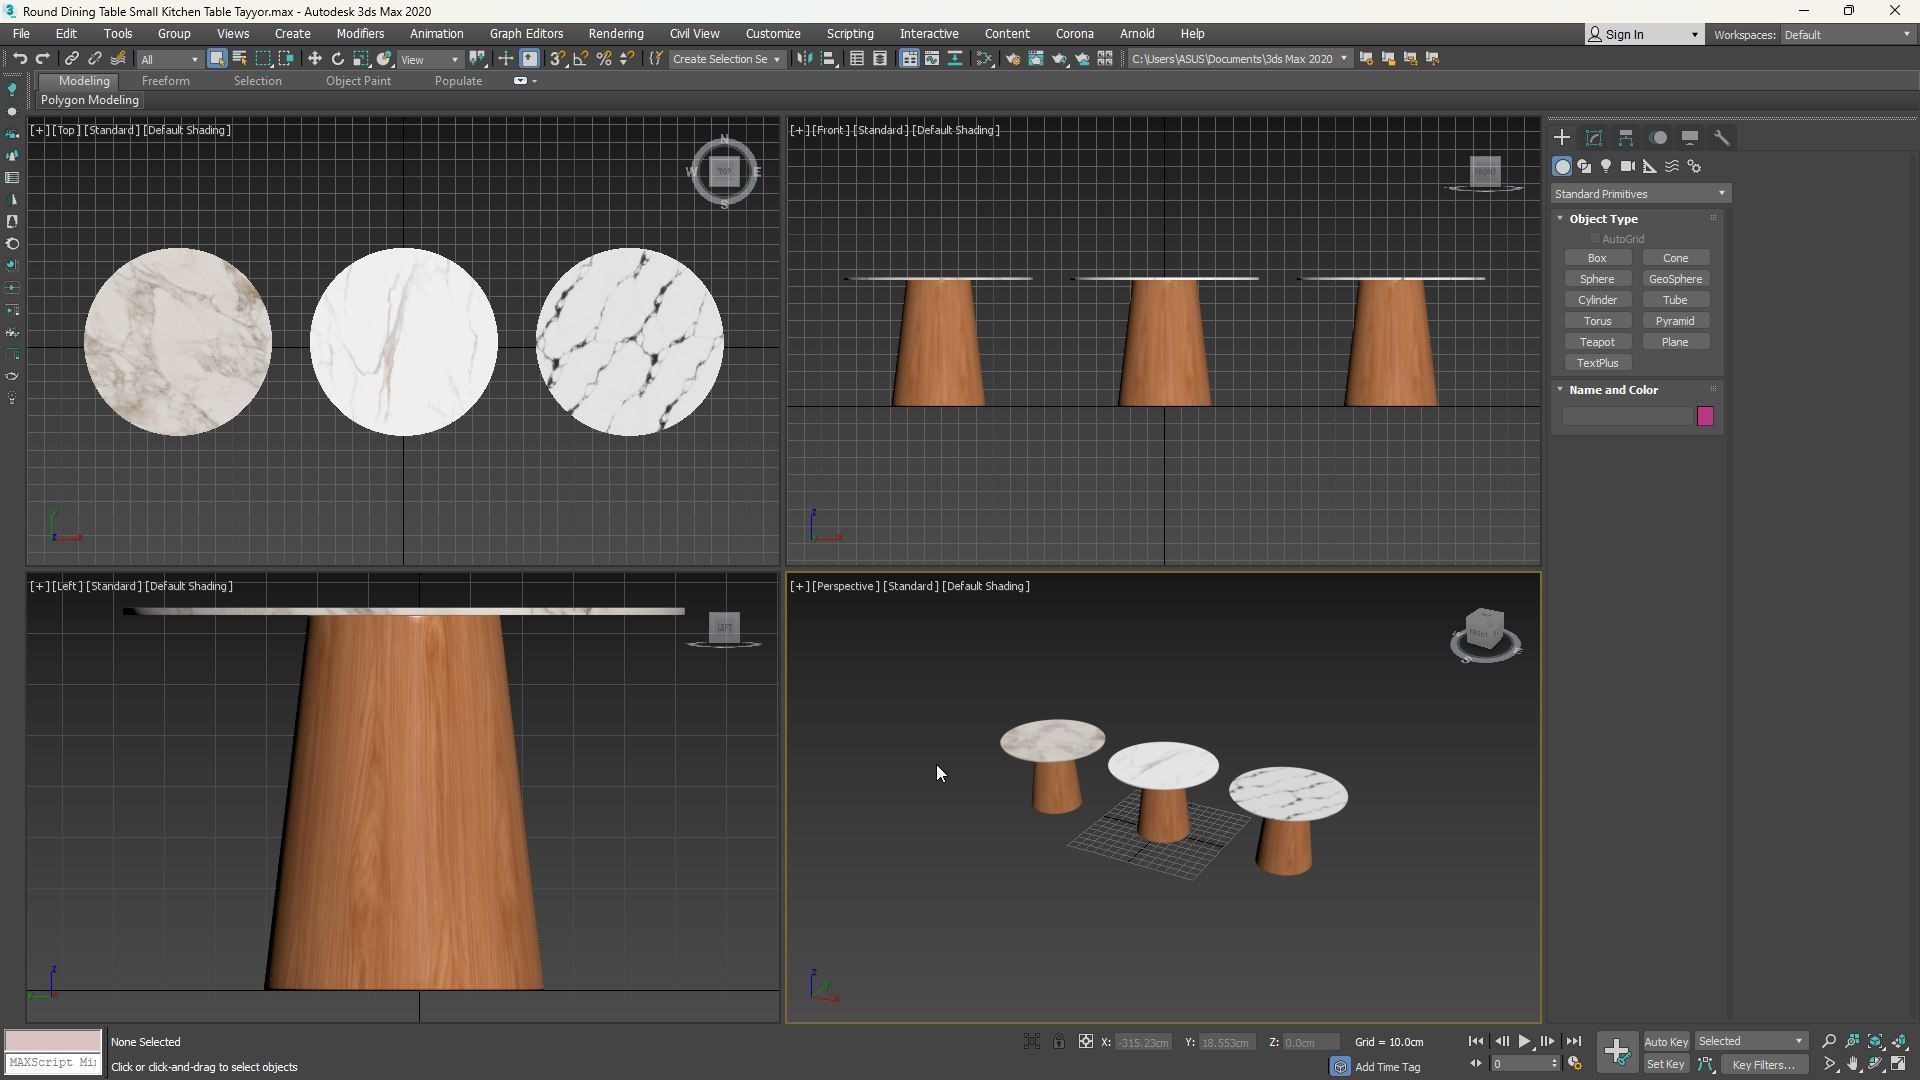
Task: Toggle Auto Key animation mode
Action: click(1666, 1042)
